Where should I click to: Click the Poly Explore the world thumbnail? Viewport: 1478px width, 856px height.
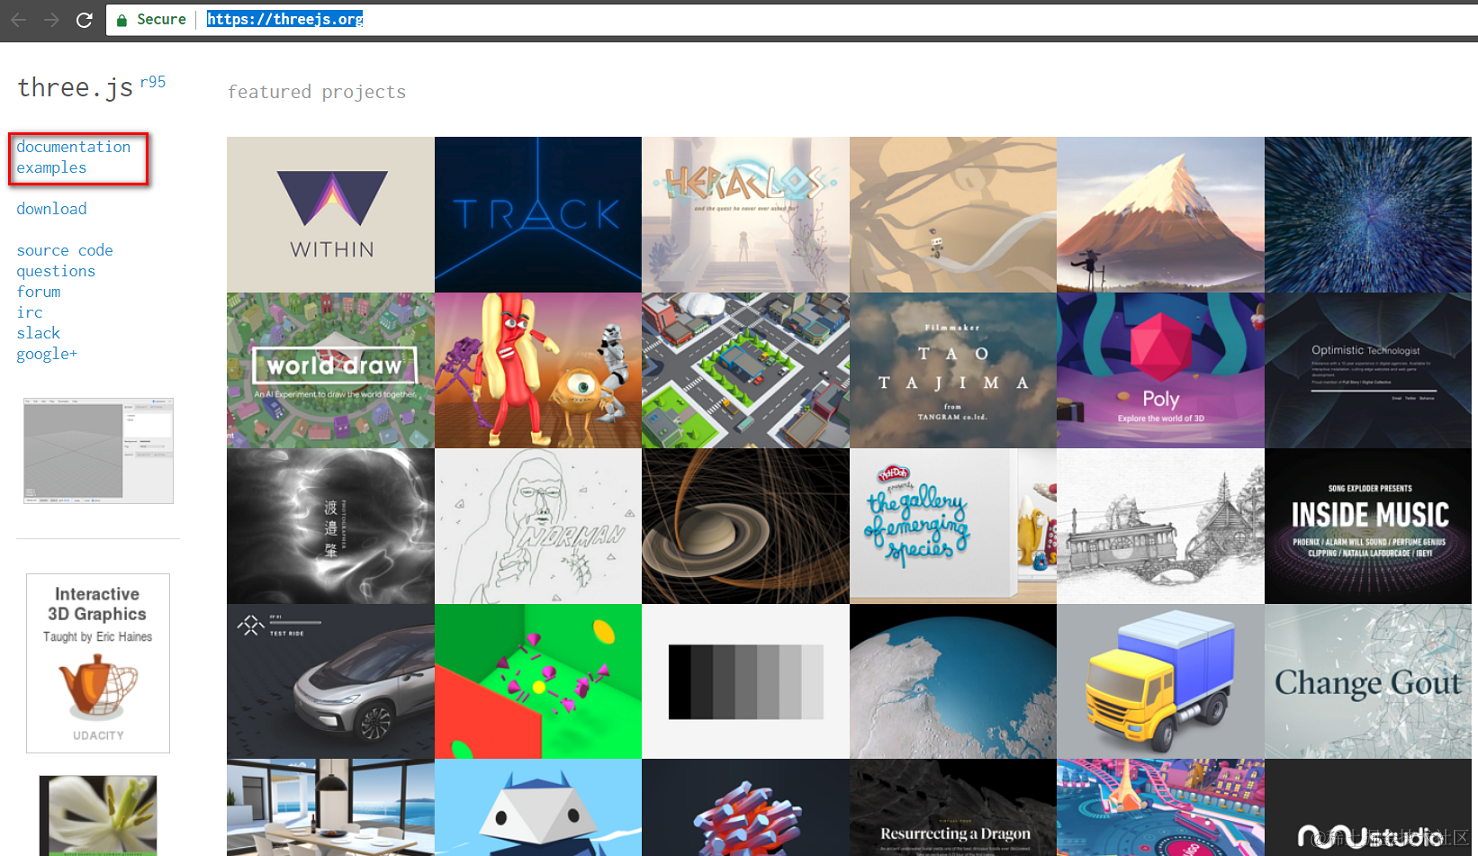pos(1159,369)
